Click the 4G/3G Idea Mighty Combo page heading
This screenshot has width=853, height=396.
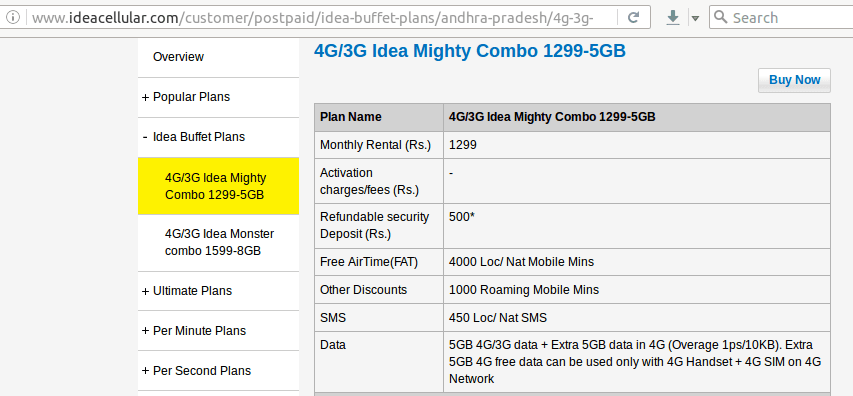point(470,51)
